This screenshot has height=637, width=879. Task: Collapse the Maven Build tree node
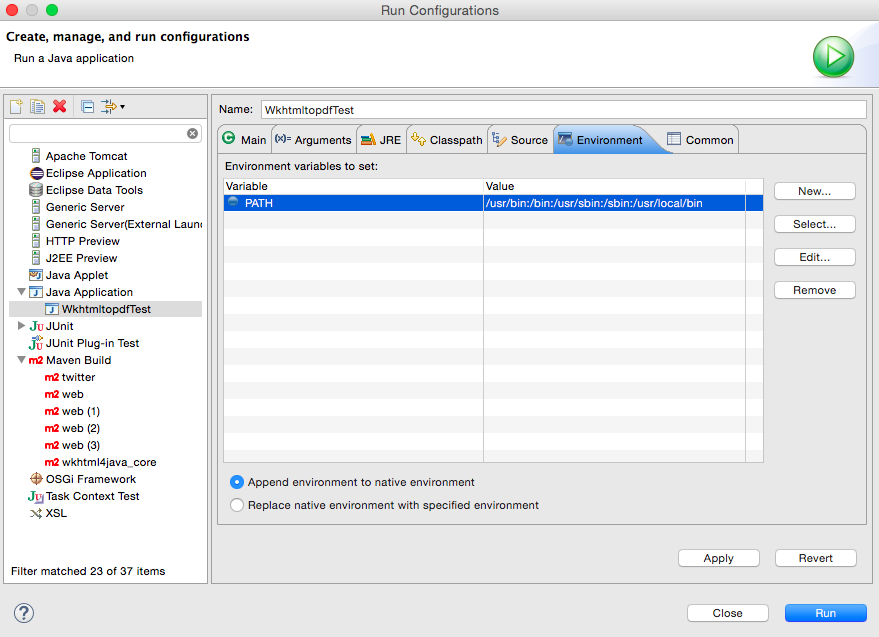[21, 360]
